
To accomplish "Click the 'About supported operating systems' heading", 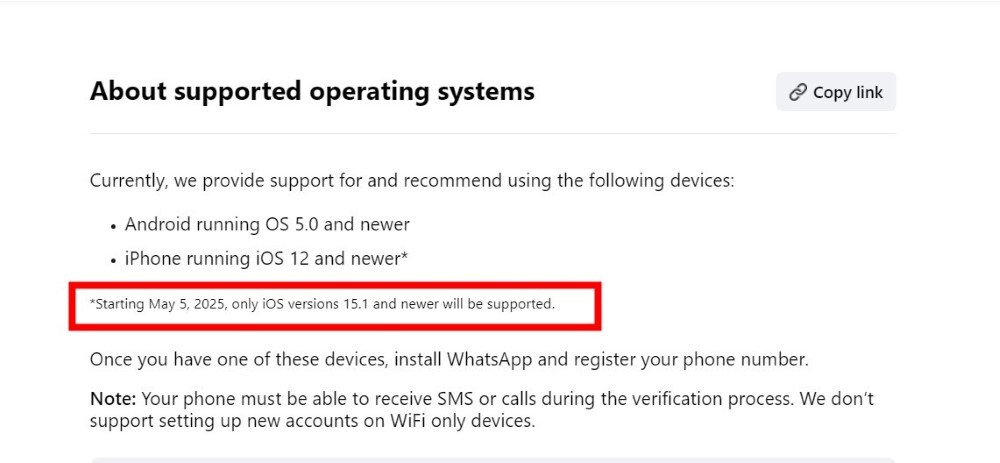I will (x=312, y=91).
